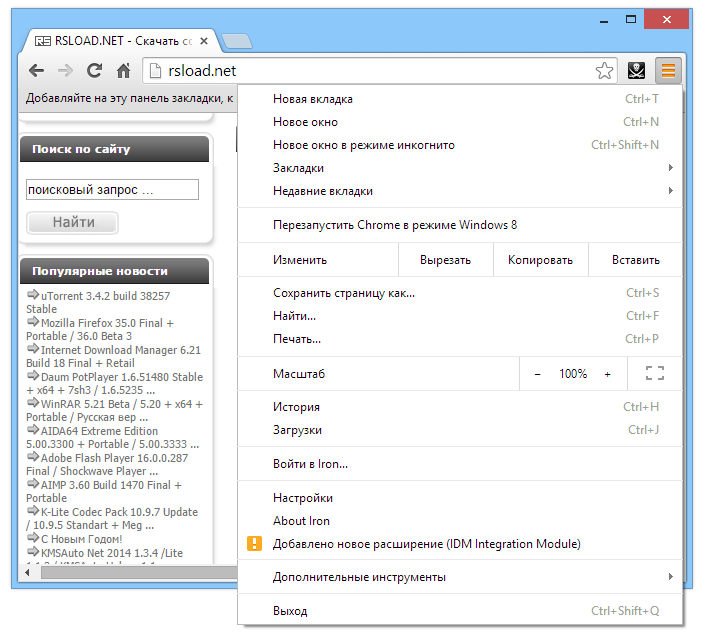The width and height of the screenshot is (707, 643).
Task: Enter full screen mode from the zoom row
Action: (x=655, y=373)
